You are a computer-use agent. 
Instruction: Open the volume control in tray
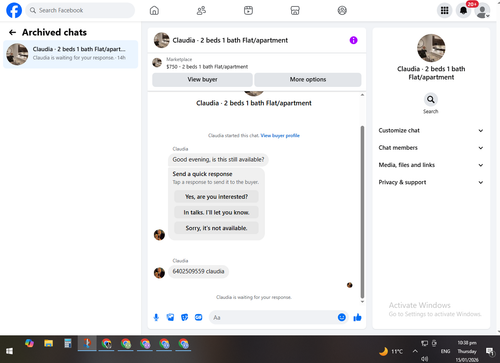pos(424,359)
